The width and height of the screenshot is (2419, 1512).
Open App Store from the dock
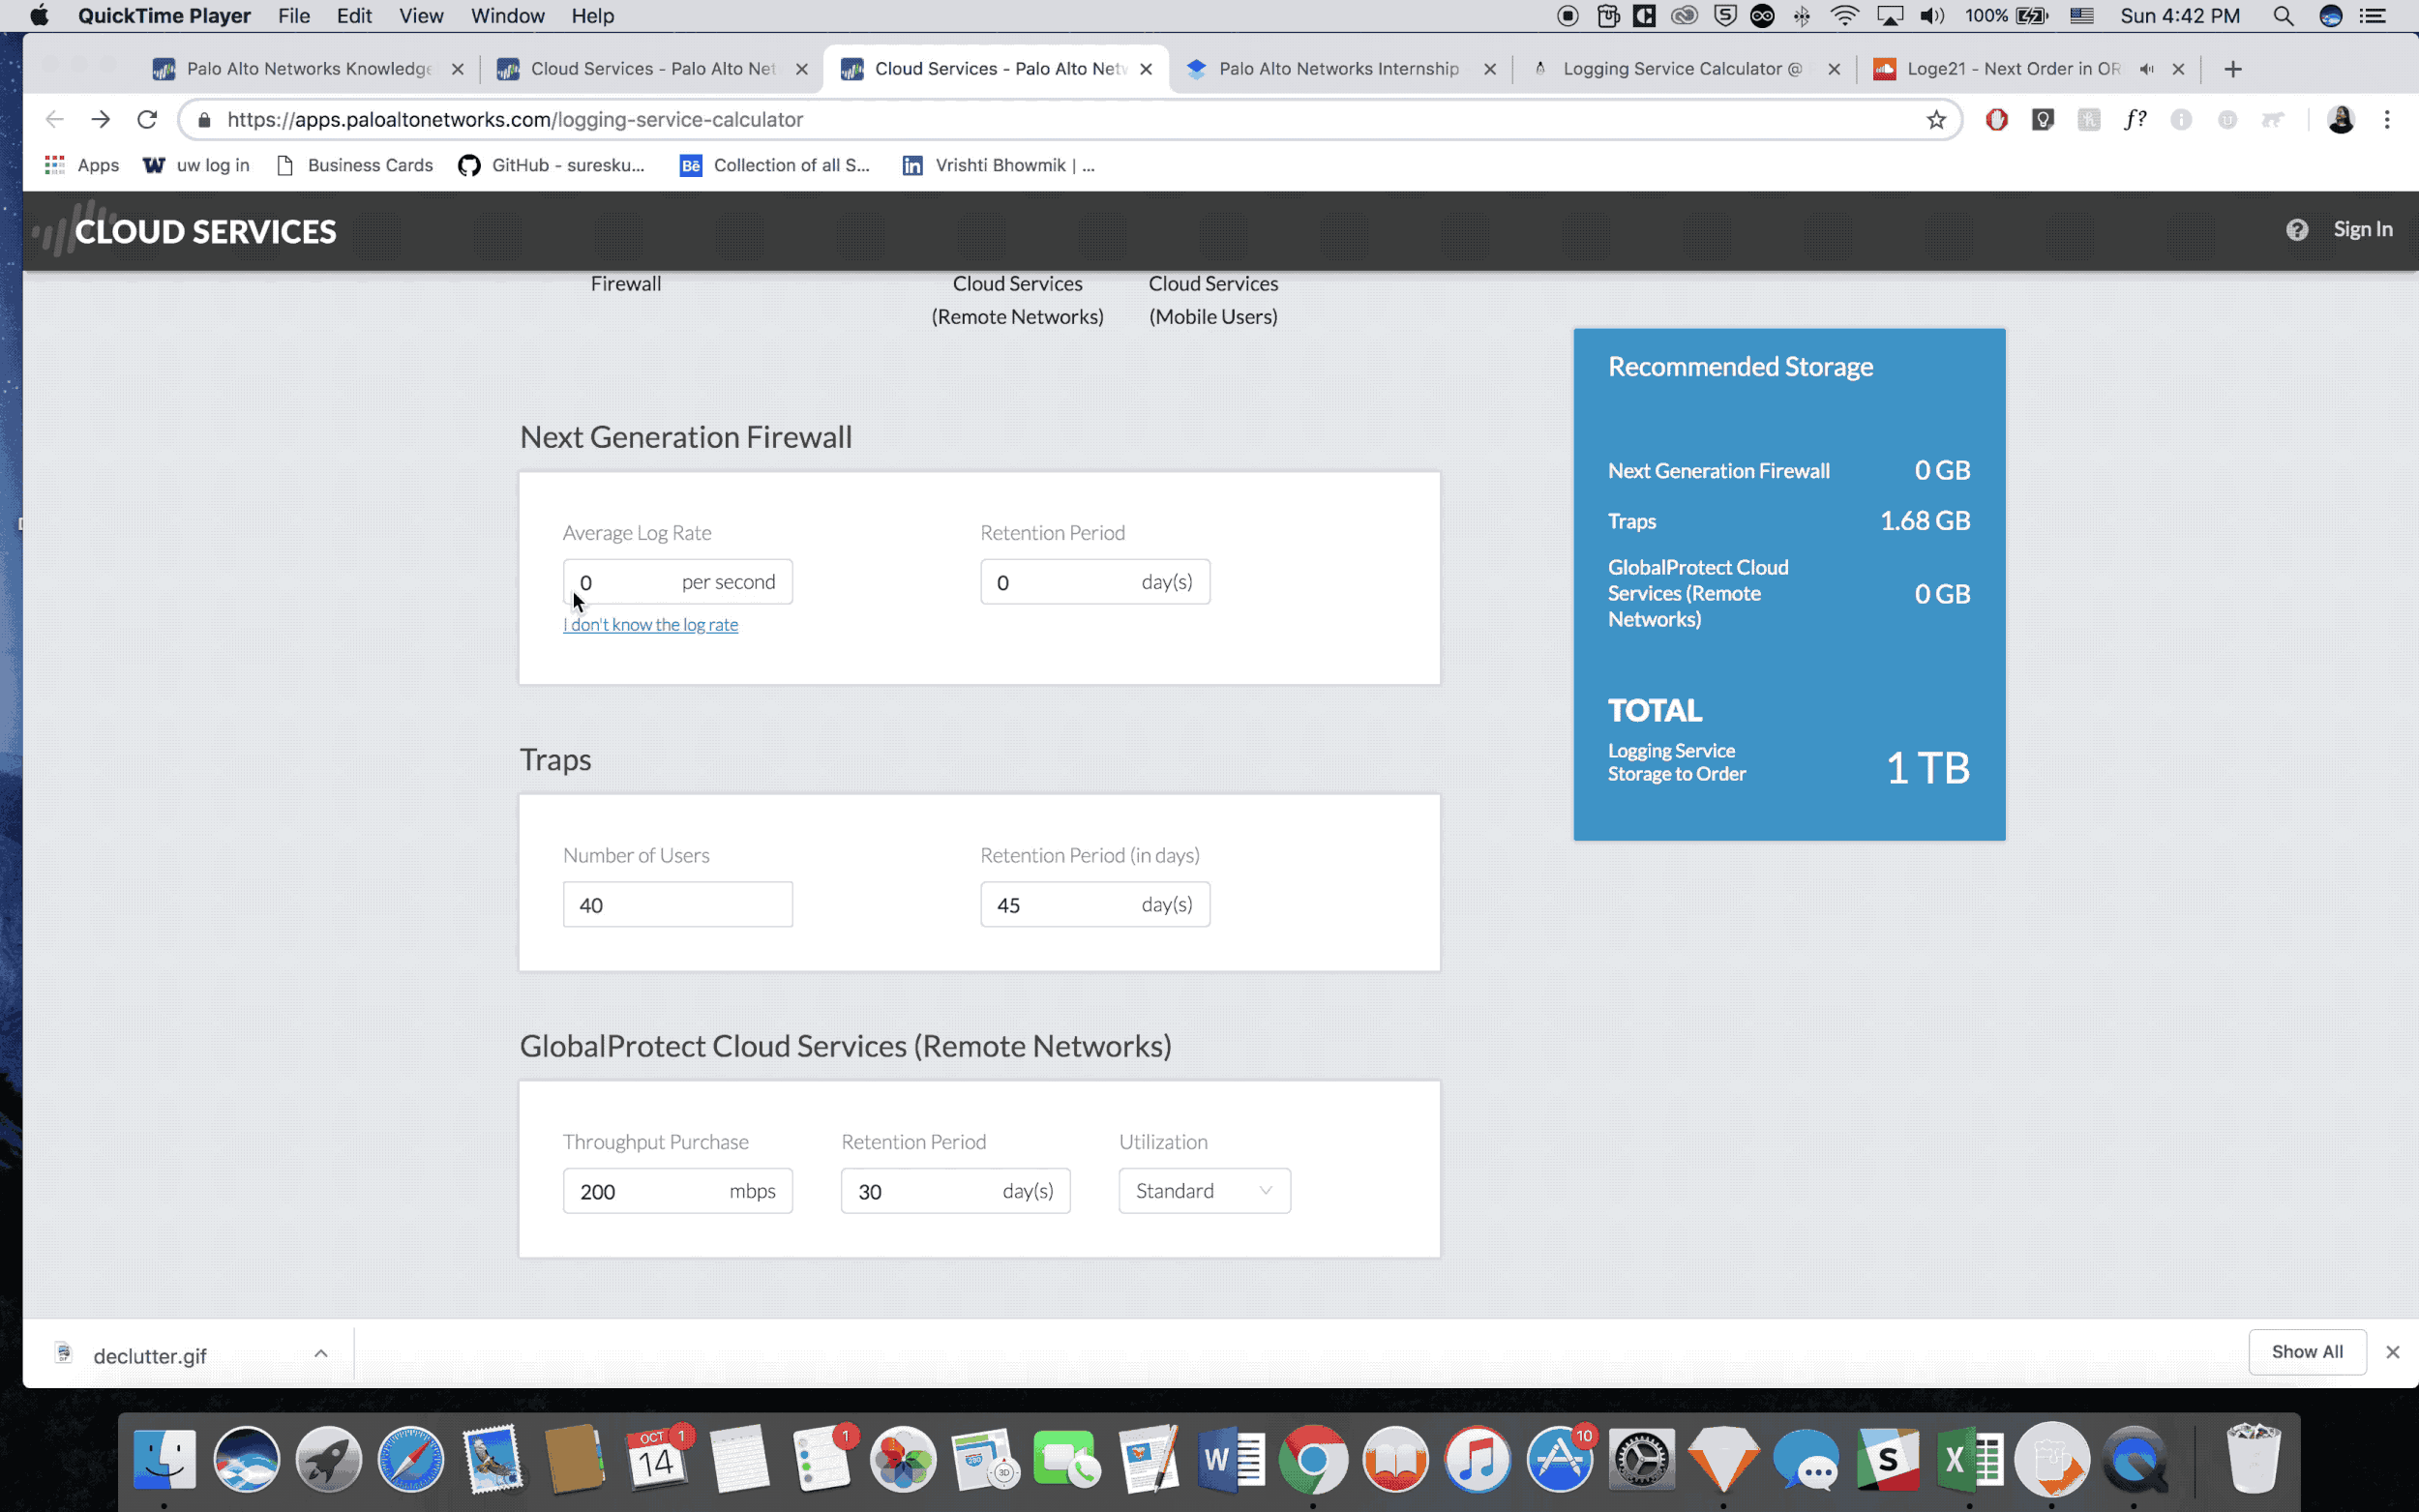tap(1559, 1460)
